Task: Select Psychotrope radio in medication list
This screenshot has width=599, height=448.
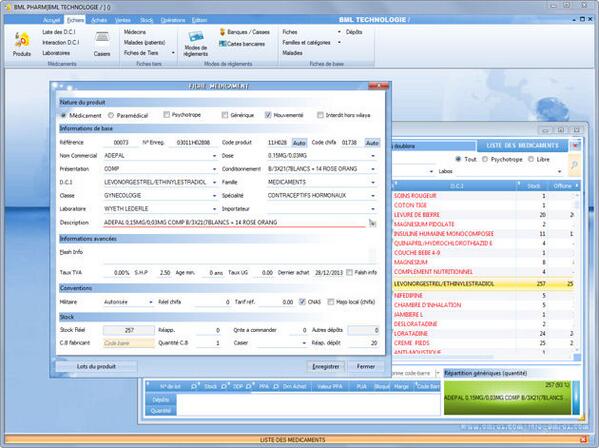Action: 485,159
